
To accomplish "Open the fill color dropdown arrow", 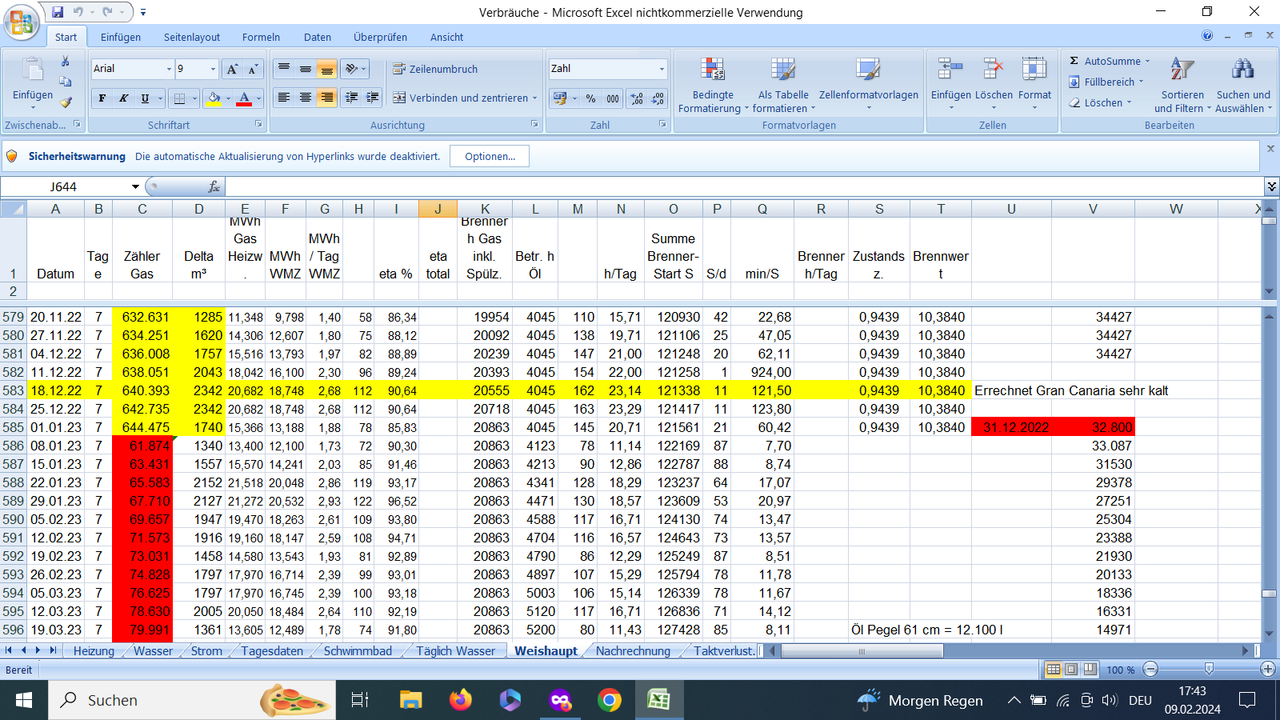I will pos(227,98).
